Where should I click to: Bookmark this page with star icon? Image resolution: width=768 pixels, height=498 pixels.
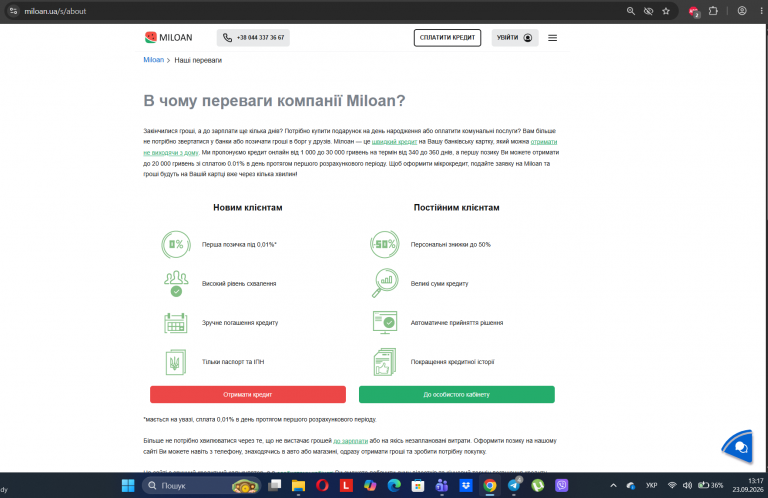(666, 11)
